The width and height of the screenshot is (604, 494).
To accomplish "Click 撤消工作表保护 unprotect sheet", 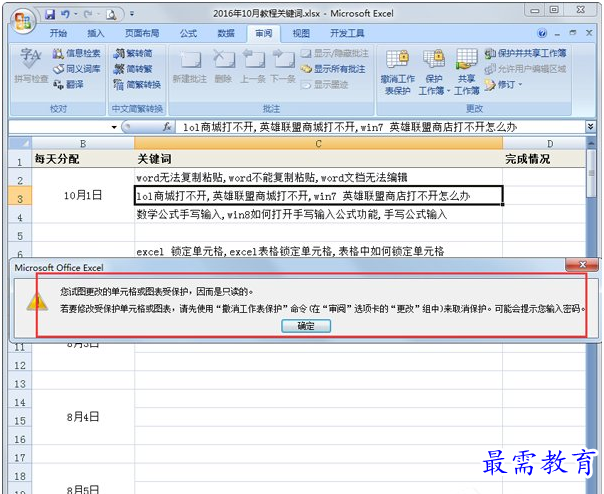I will [x=398, y=72].
